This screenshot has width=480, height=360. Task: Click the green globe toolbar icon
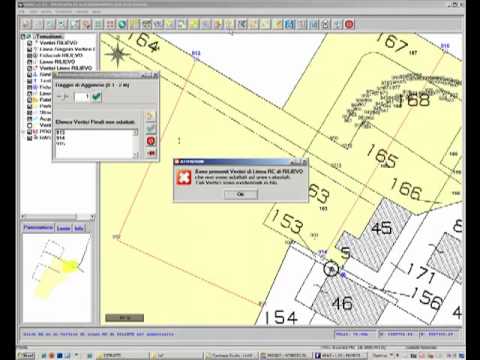click(122, 24)
